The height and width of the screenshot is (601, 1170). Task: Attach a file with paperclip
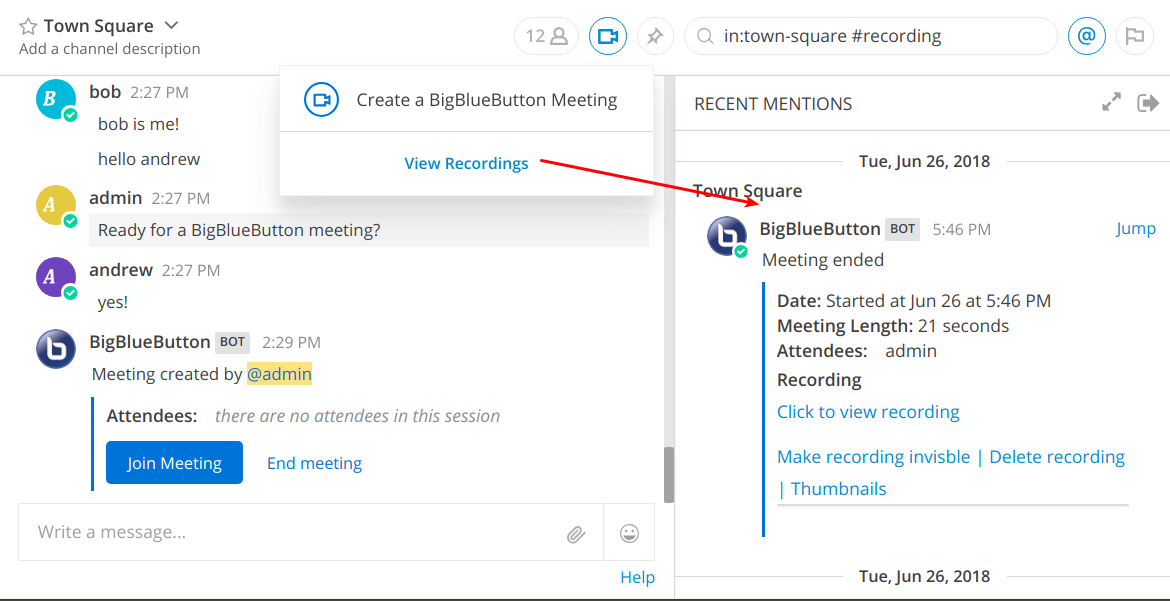coord(575,533)
